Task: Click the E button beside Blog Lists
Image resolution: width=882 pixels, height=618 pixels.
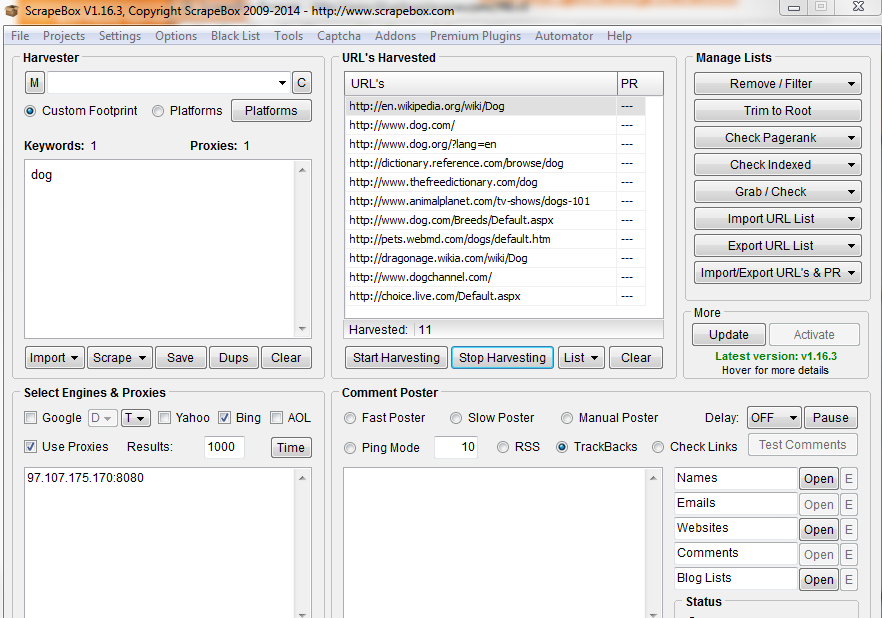Action: (848, 579)
